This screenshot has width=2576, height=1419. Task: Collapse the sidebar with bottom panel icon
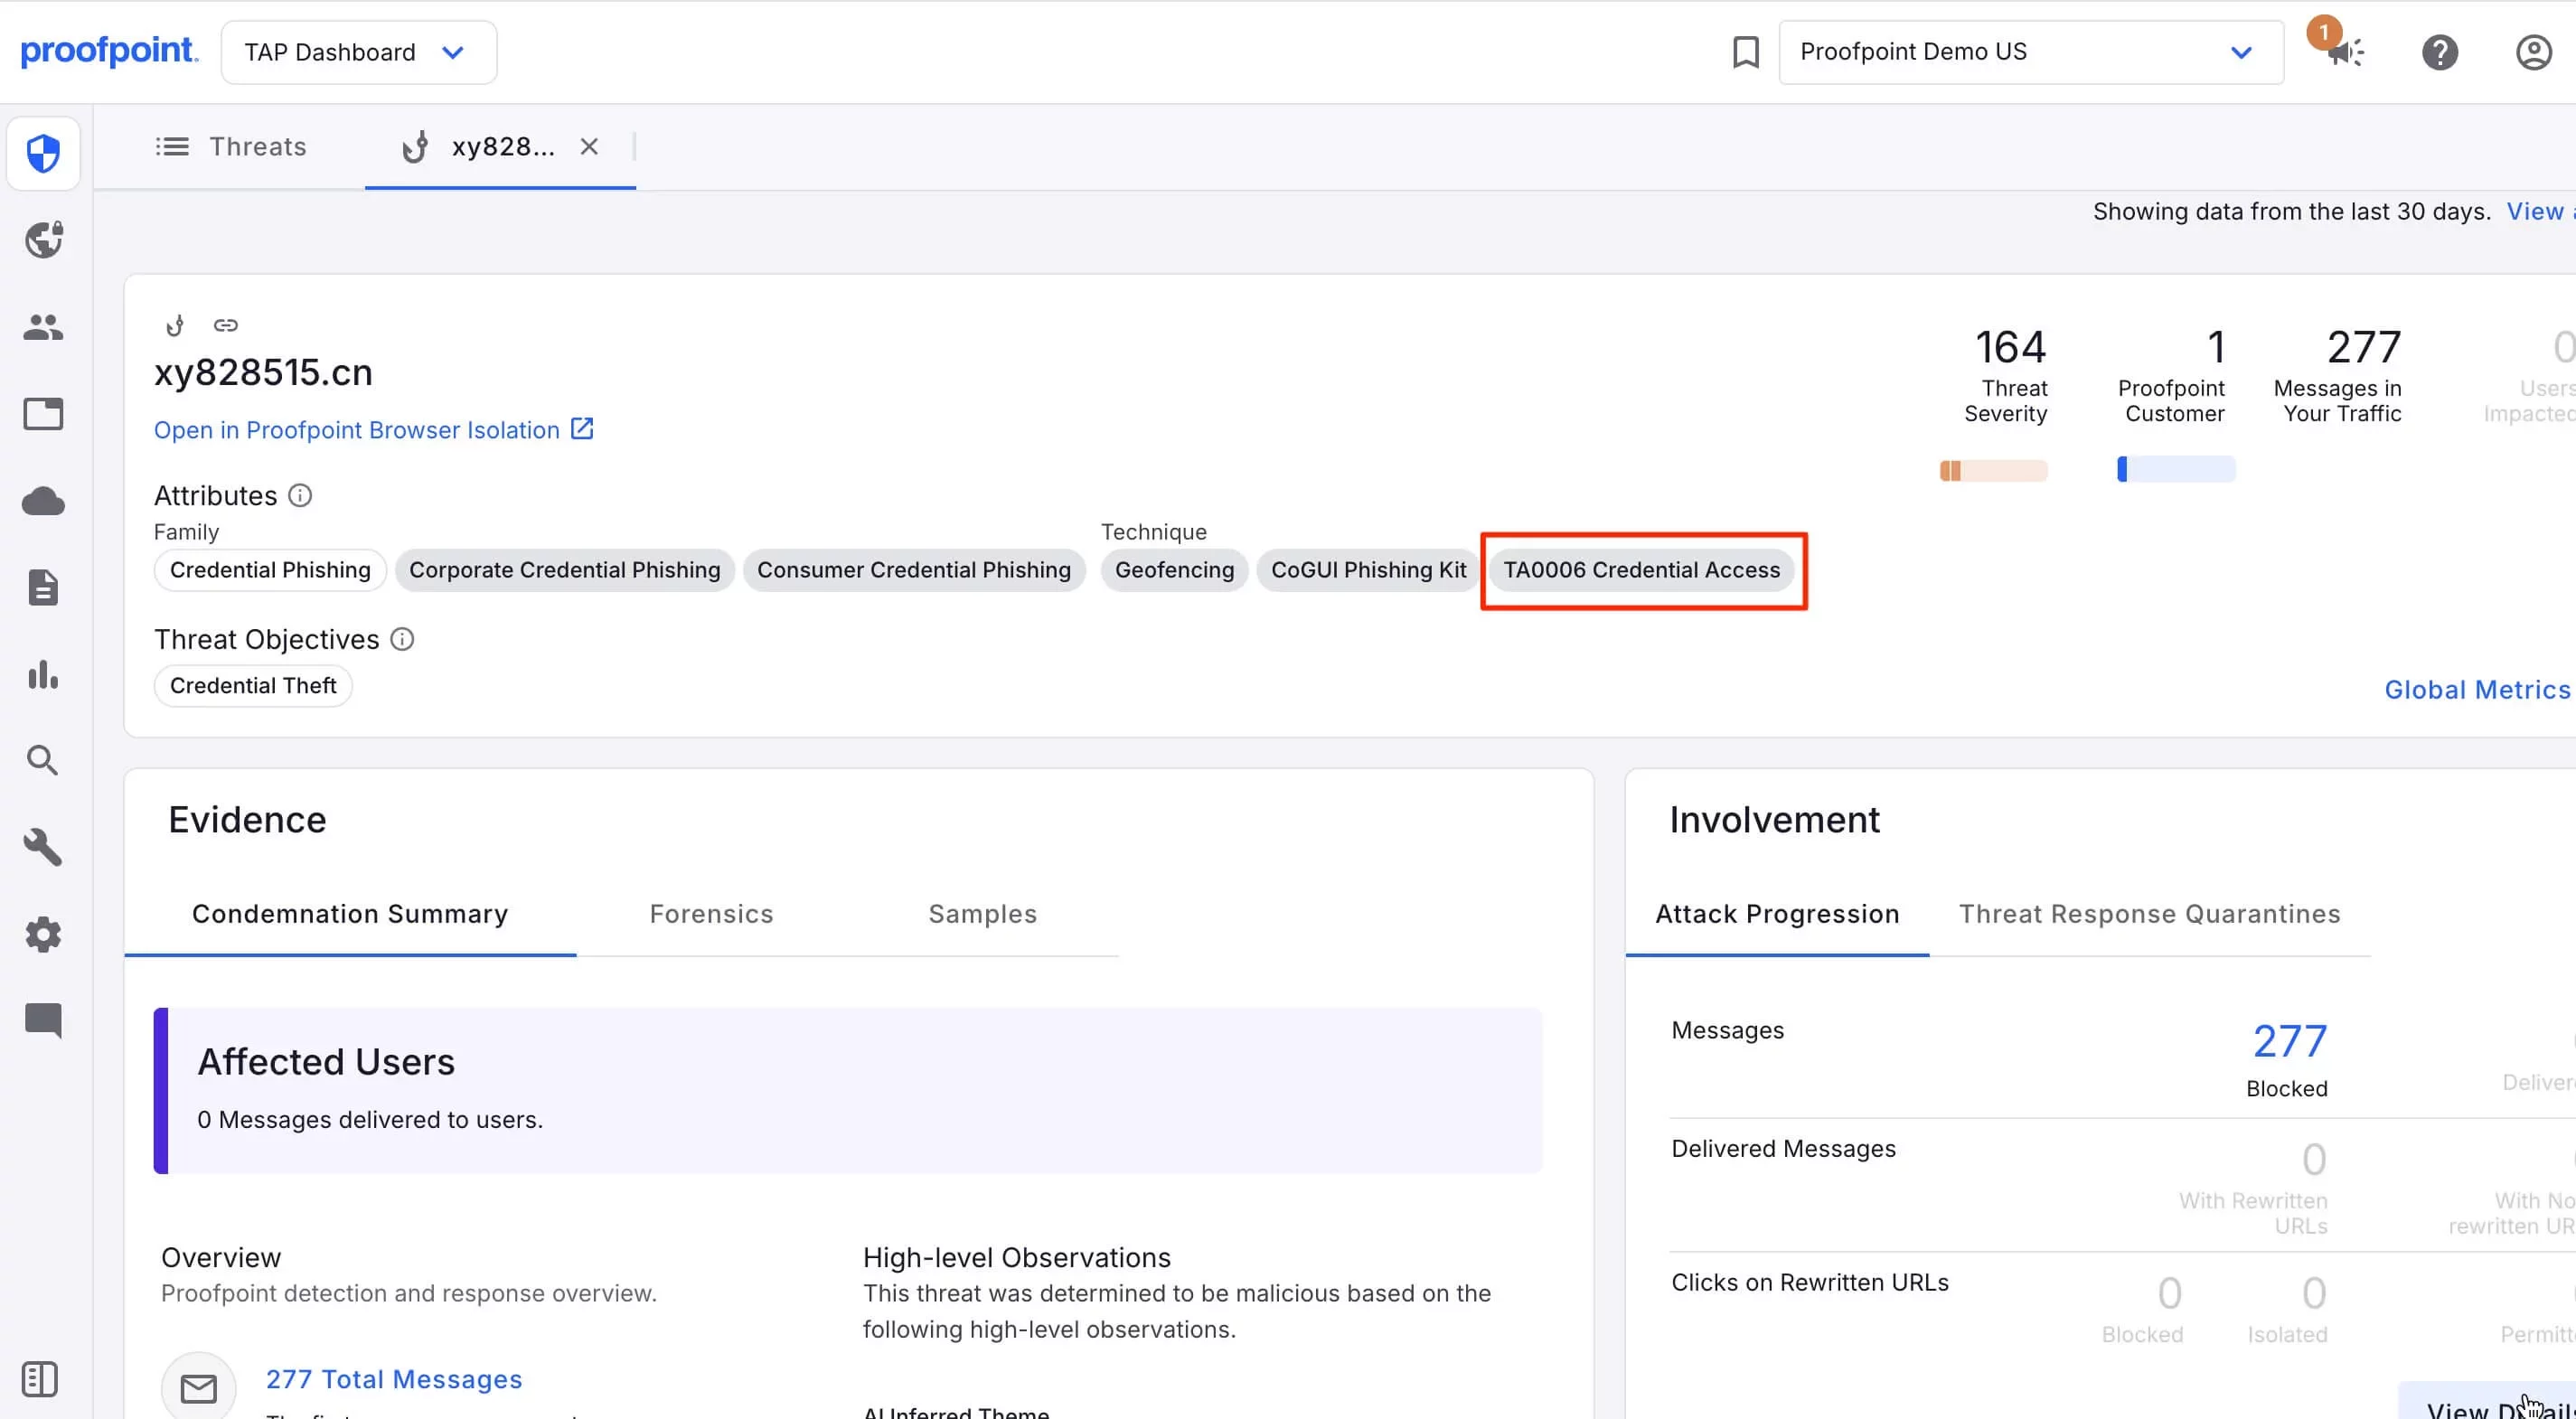click(41, 1378)
